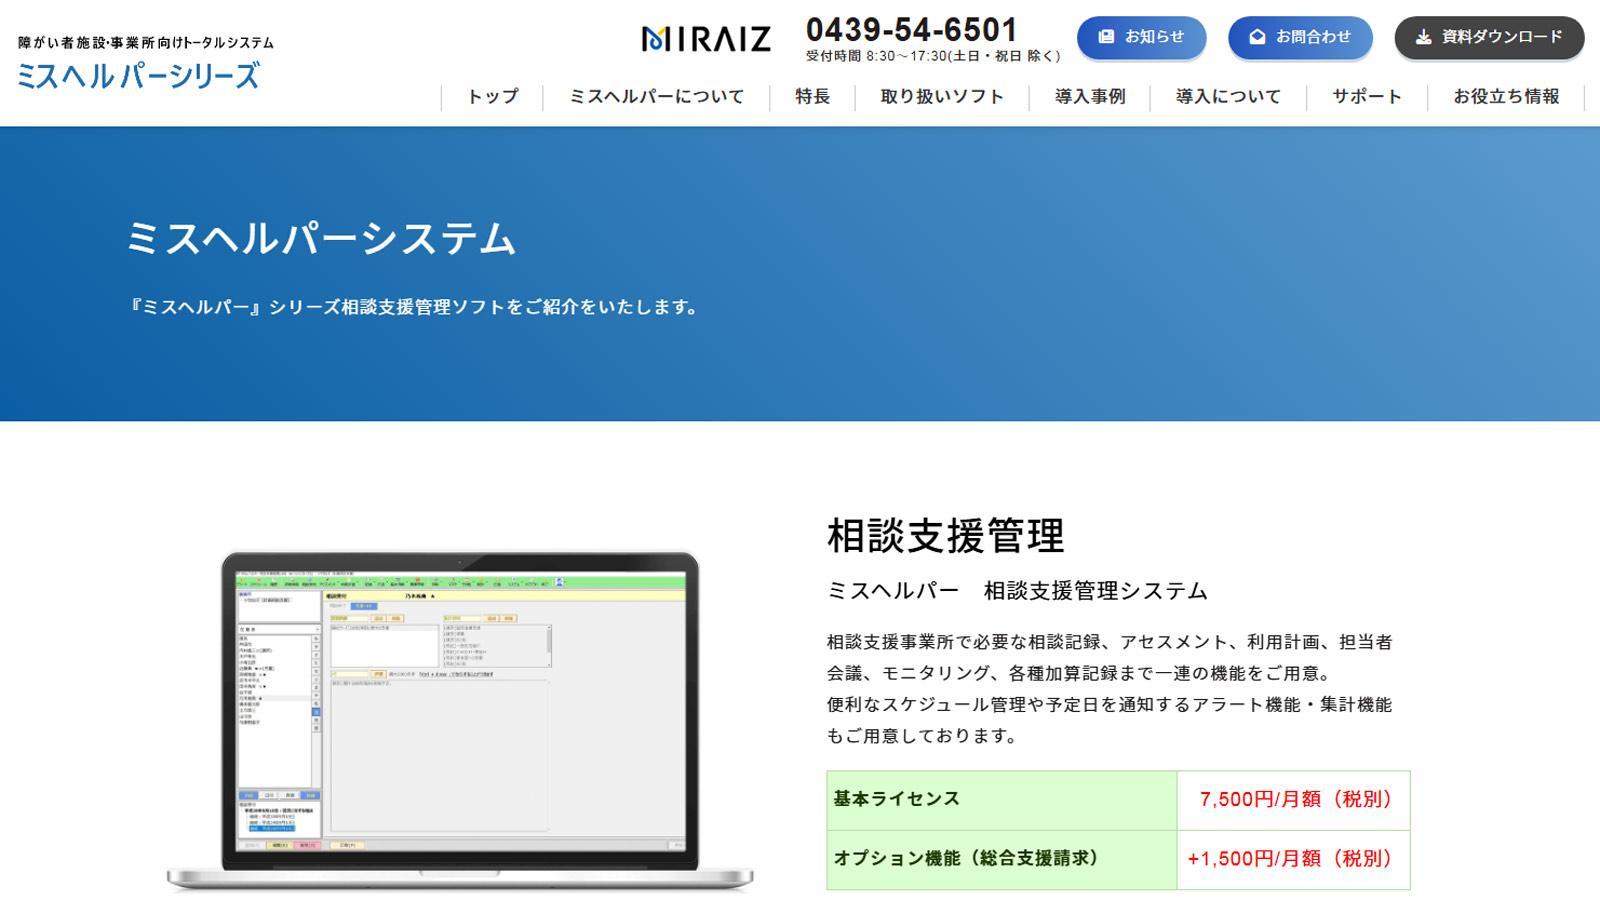Viewport: 1600px width, 900px height.
Task: Click the envelope icon on お問合わせ button
Action: (1256, 38)
